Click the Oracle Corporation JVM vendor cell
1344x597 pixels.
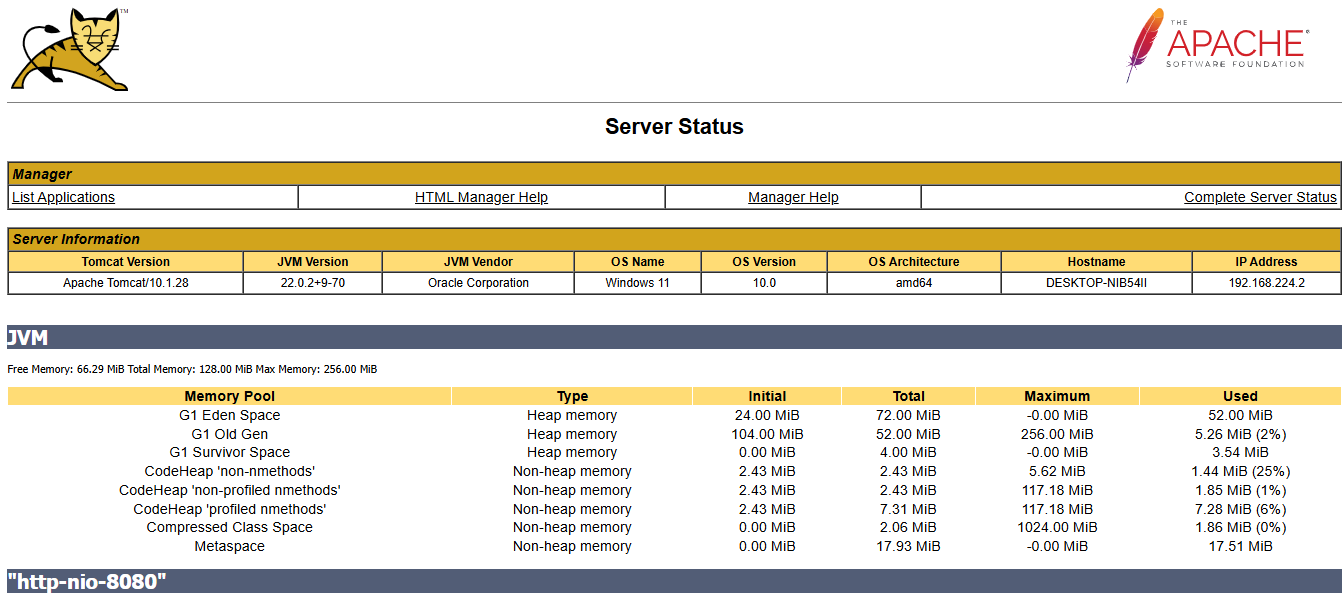point(478,283)
